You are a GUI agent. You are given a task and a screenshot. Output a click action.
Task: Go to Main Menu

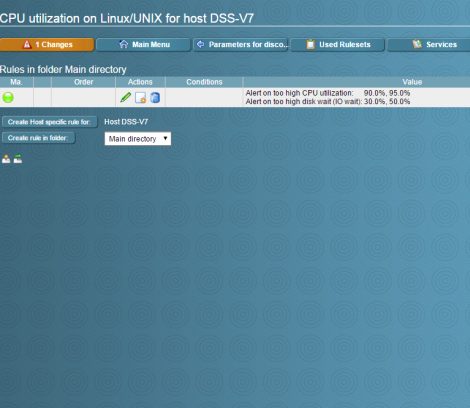(143, 45)
